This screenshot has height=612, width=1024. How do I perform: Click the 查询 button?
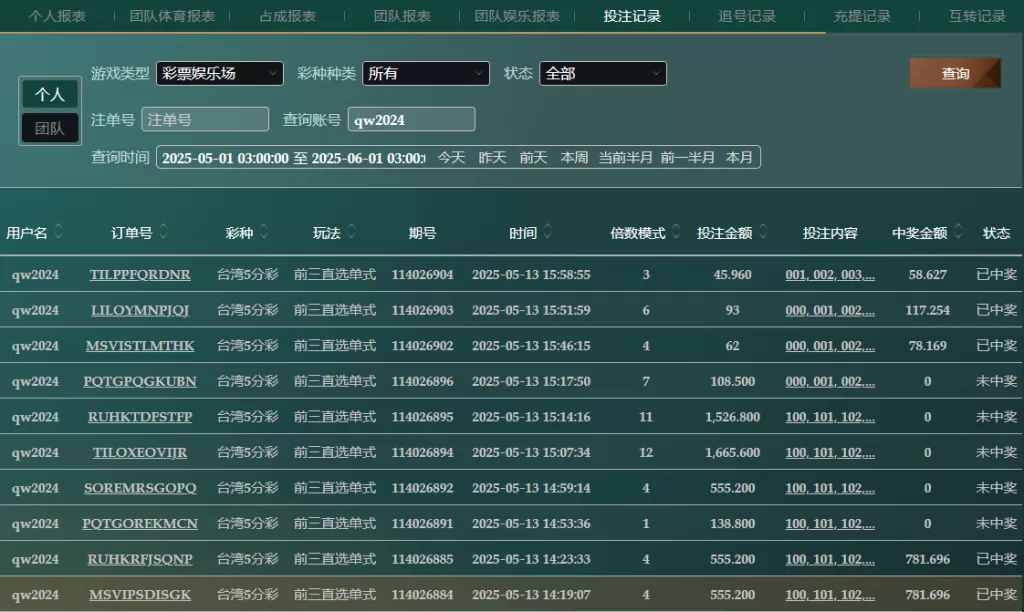point(955,73)
